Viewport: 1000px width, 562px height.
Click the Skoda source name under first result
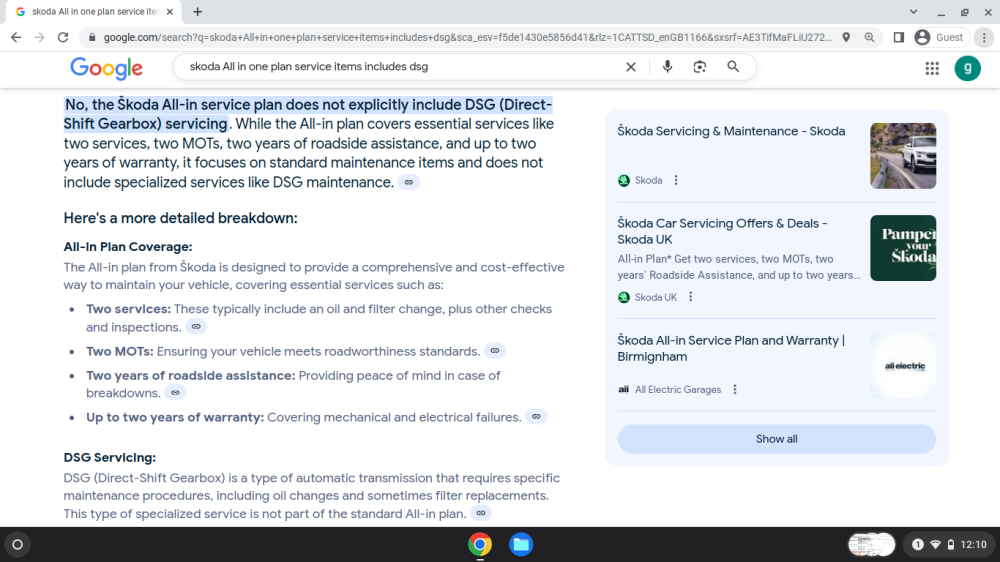pos(648,181)
